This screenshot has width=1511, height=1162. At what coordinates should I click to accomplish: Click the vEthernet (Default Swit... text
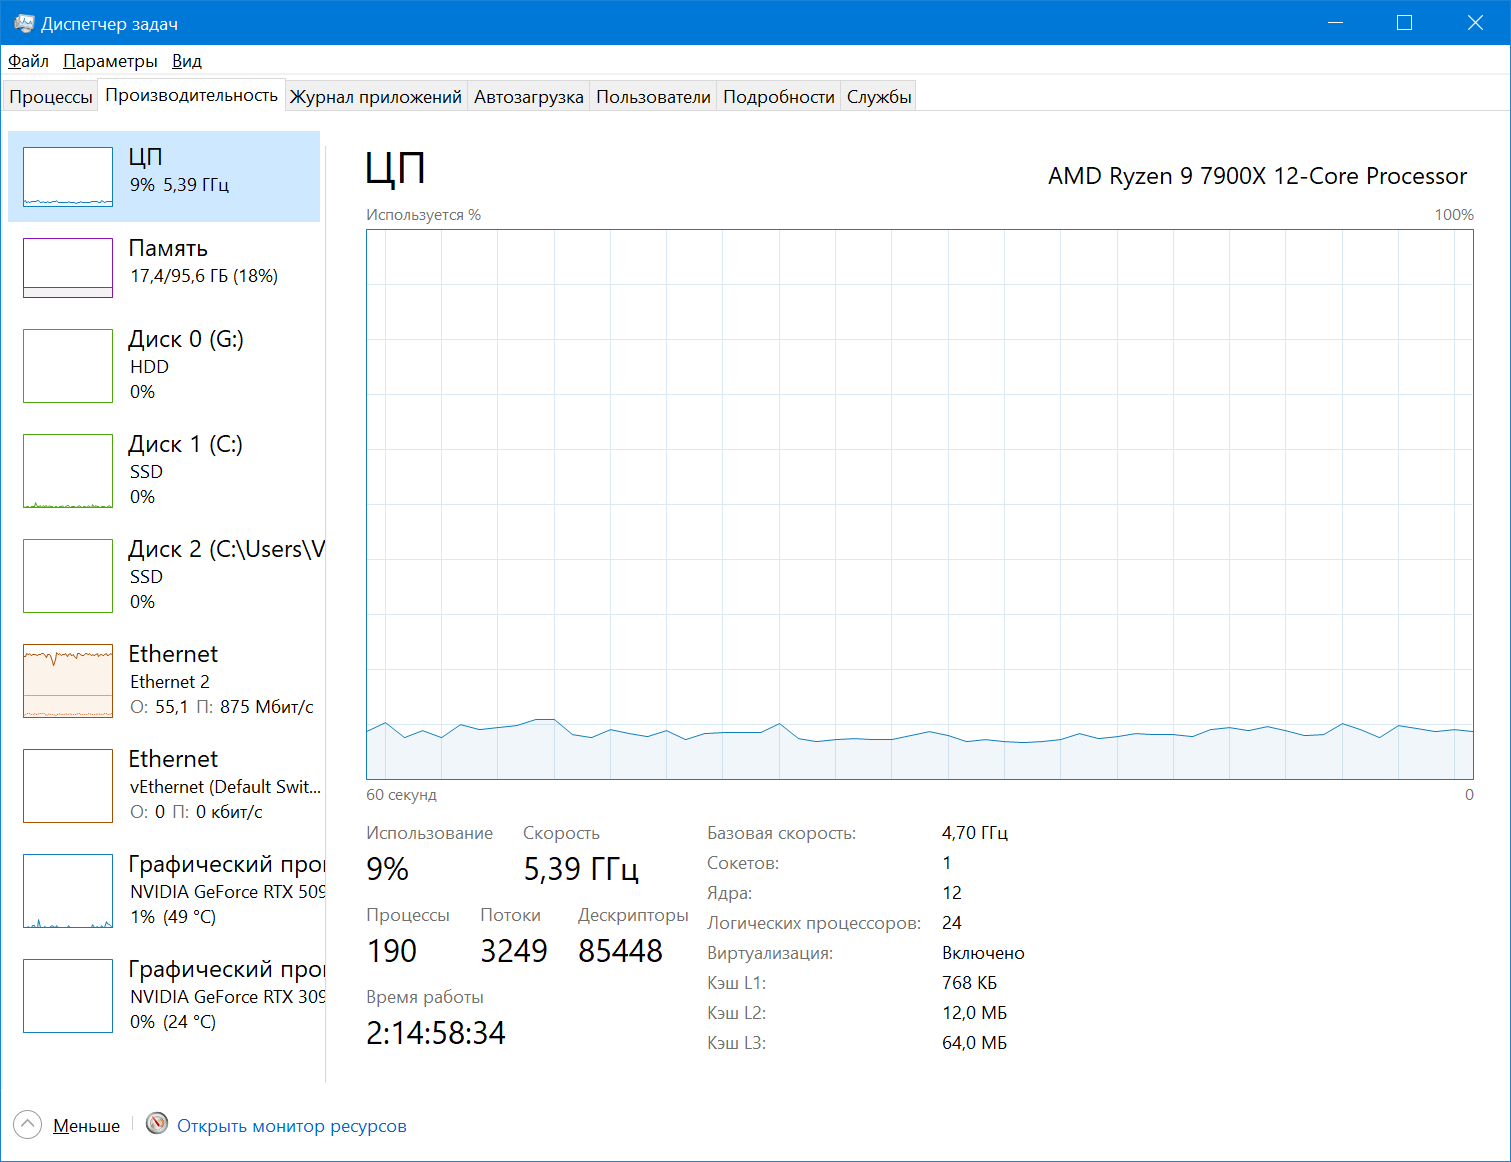[225, 787]
